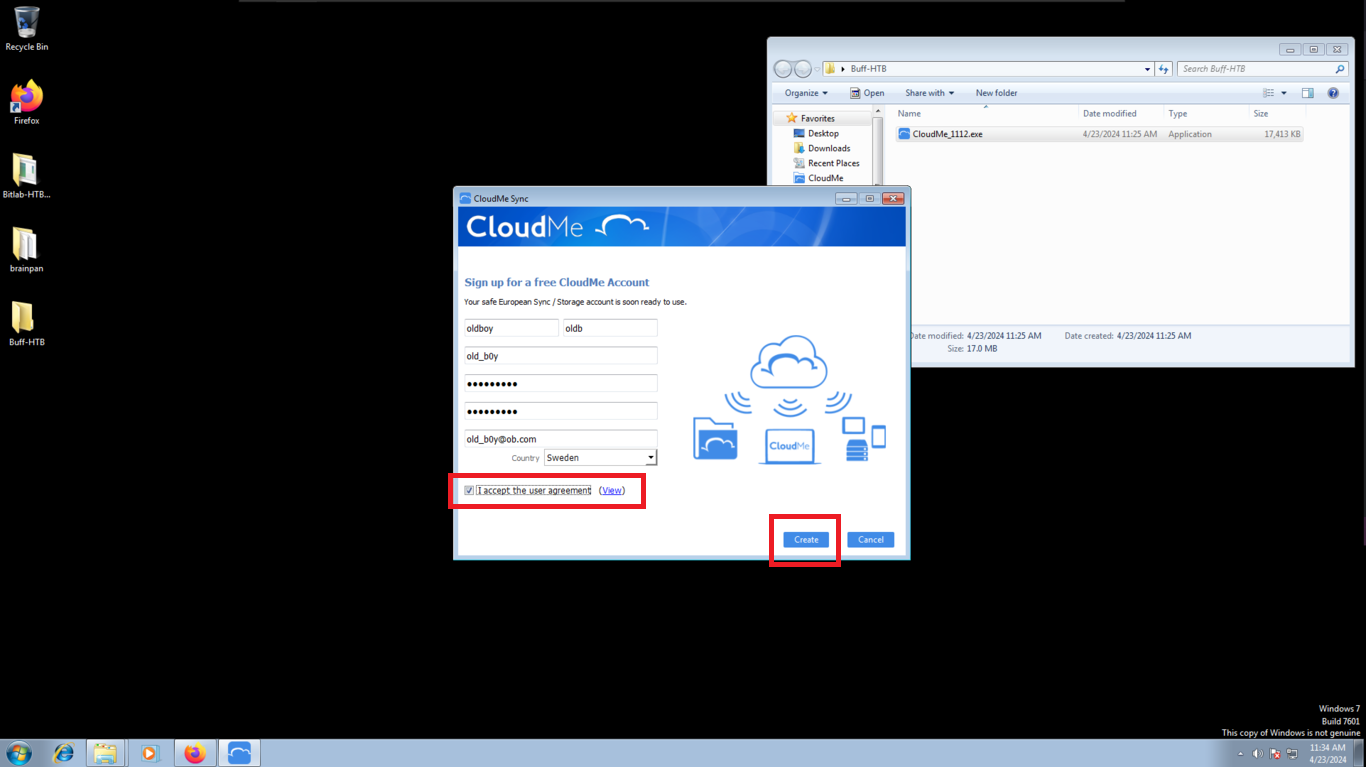
Task: Select Downloads under Favorites
Action: [x=829, y=148]
